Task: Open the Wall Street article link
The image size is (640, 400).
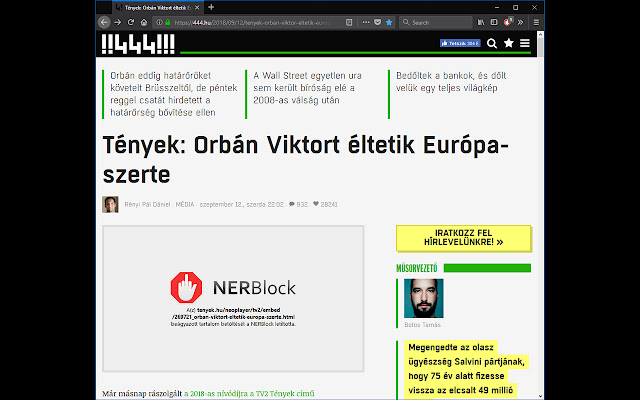Action: pyautogui.click(x=307, y=88)
